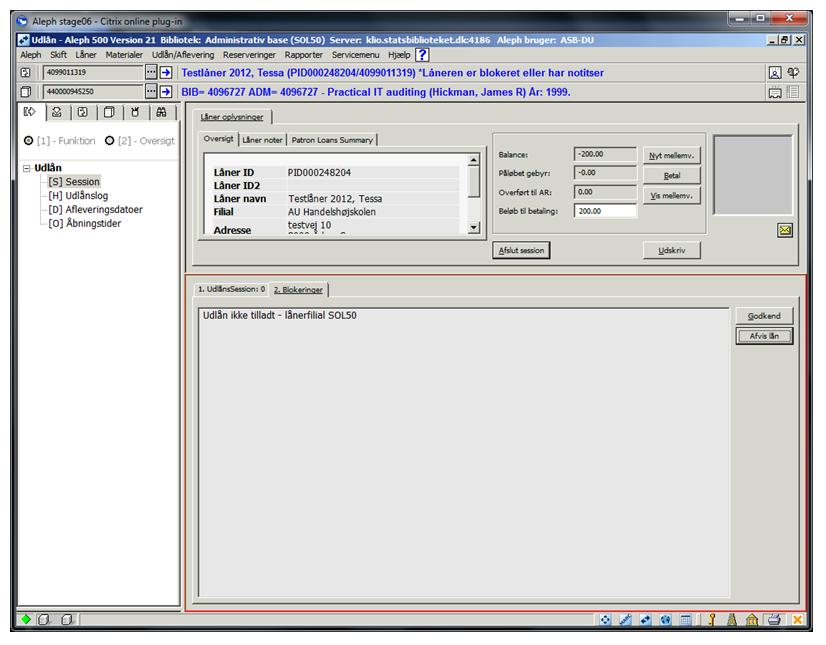Click the blue question mark help icon
Image resolution: width=826 pixels, height=645 pixels.
[x=423, y=55]
